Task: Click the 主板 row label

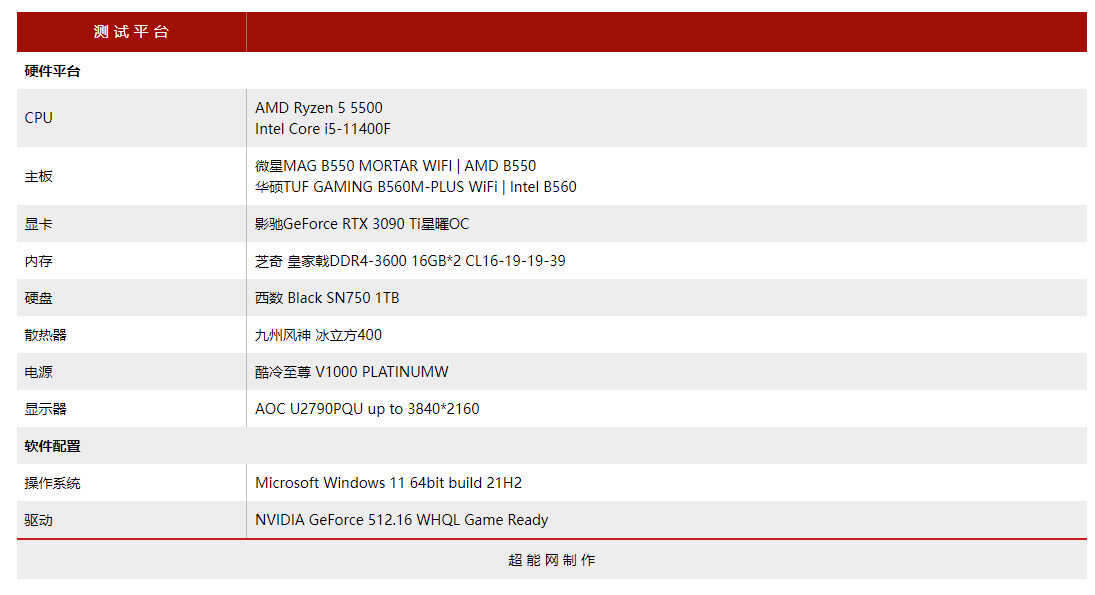Action: coord(38,176)
